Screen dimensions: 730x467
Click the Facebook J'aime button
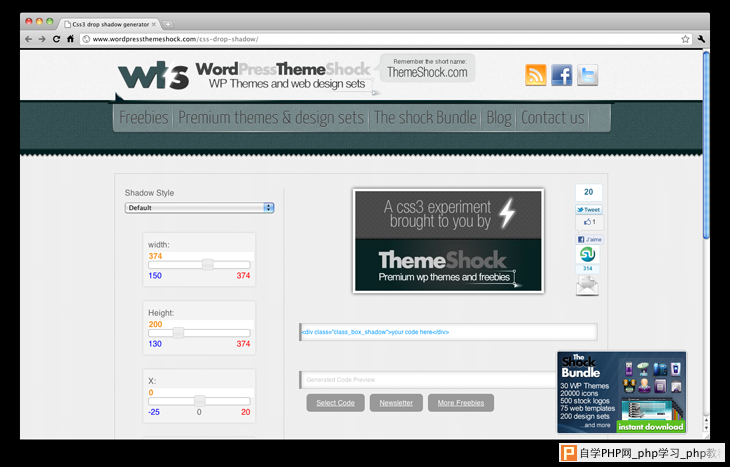(589, 239)
